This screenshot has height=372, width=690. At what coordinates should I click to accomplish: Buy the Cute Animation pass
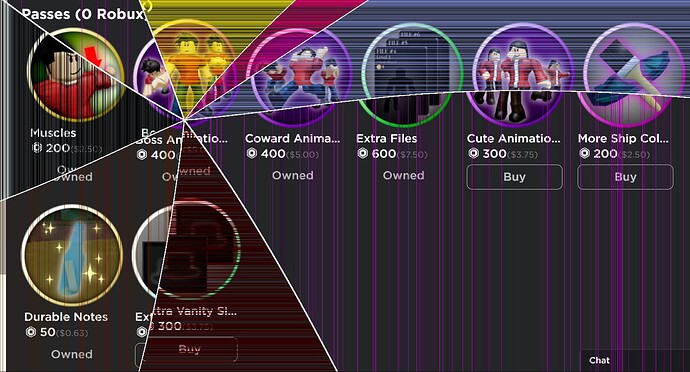tap(514, 177)
